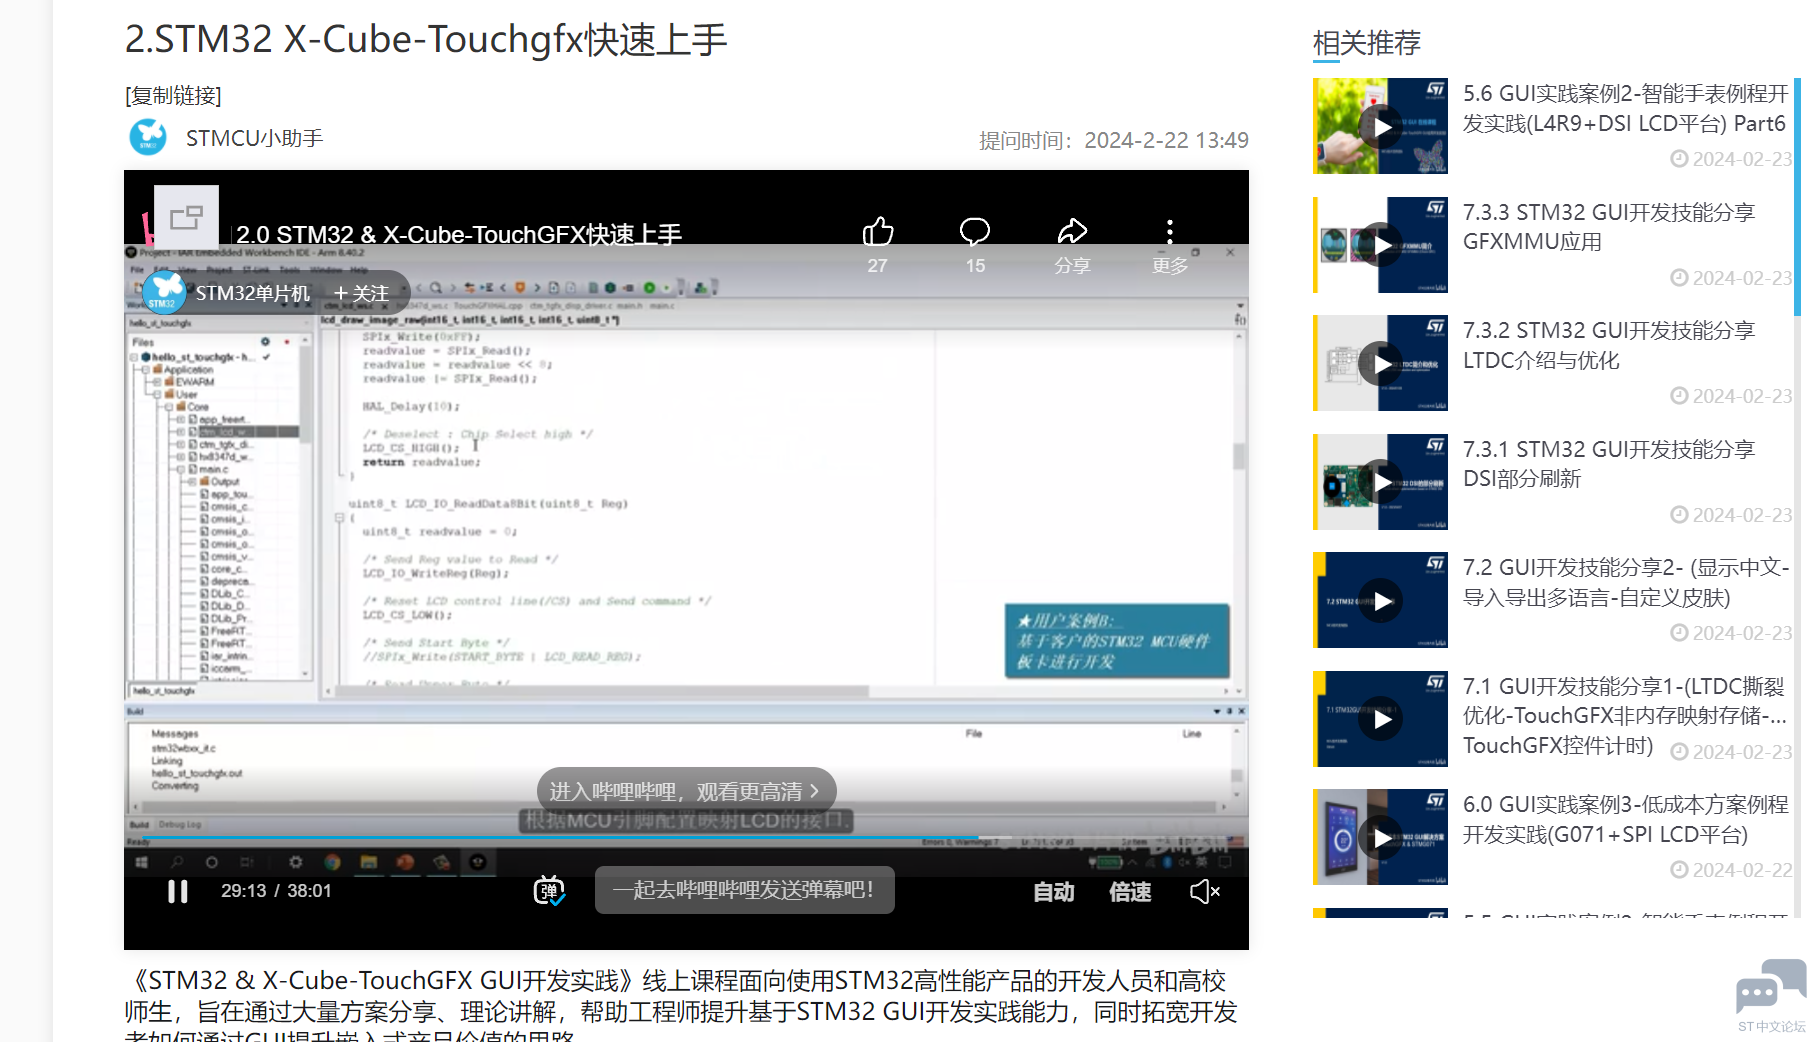Click the 提问时间：2024-2-22 13:49 timestamp
This screenshot has height=1042, width=1815.
[1114, 140]
